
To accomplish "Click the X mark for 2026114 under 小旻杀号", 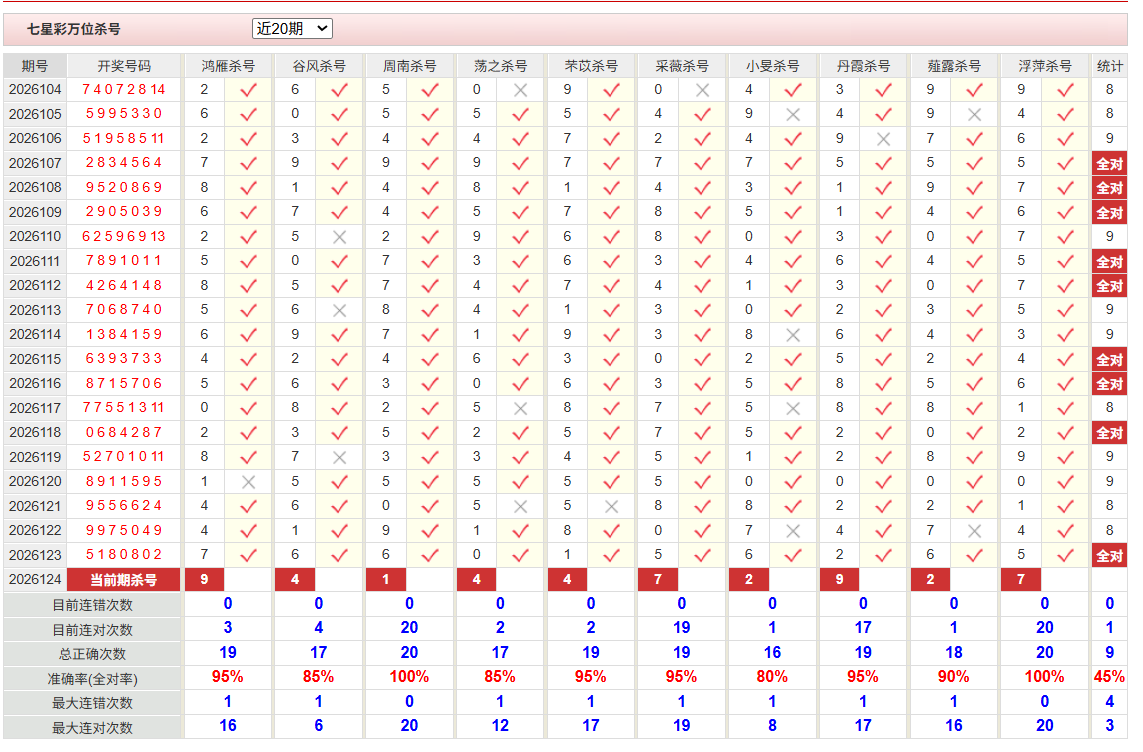I will [x=793, y=335].
